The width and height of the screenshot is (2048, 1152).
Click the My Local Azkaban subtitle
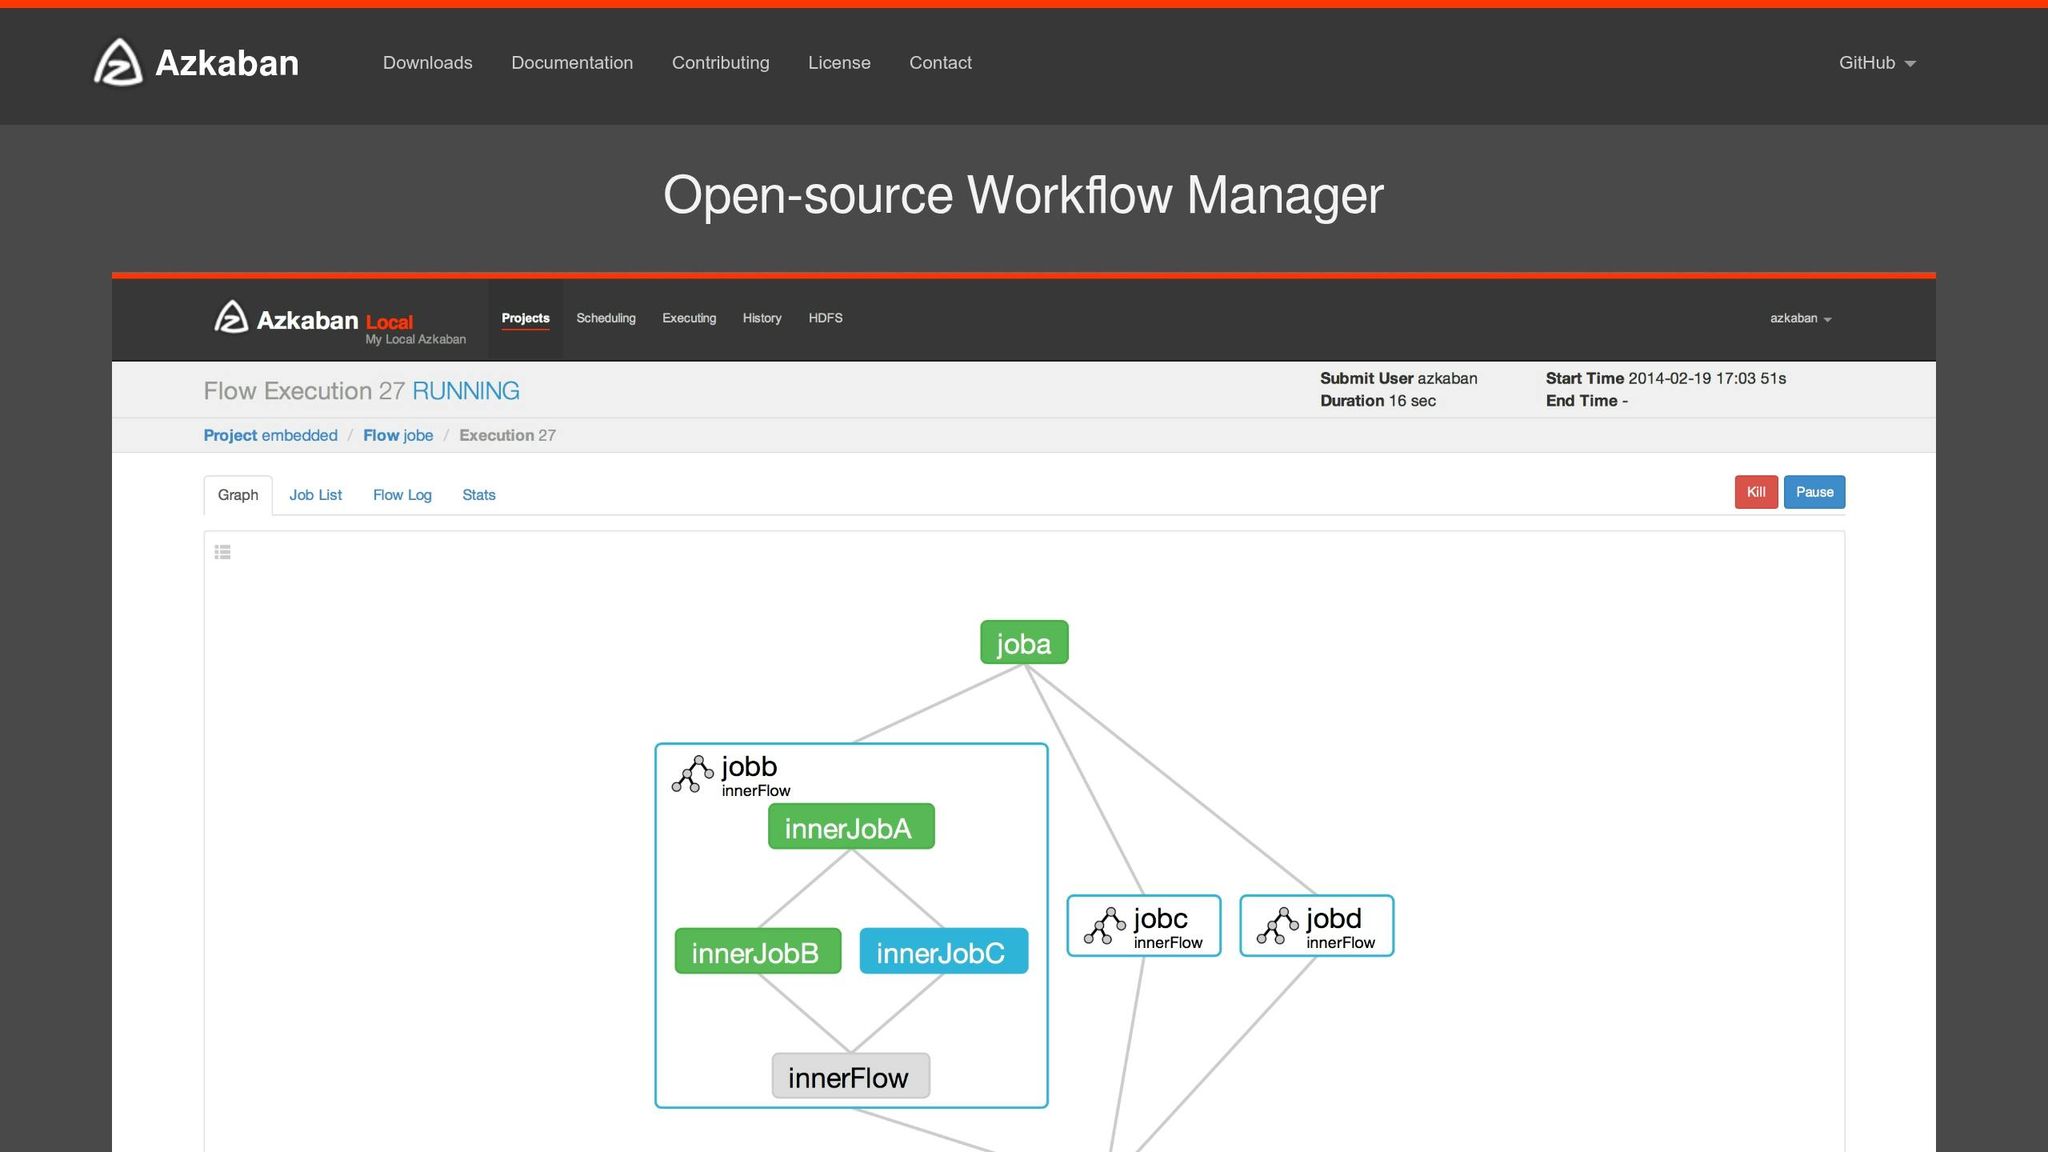click(415, 340)
